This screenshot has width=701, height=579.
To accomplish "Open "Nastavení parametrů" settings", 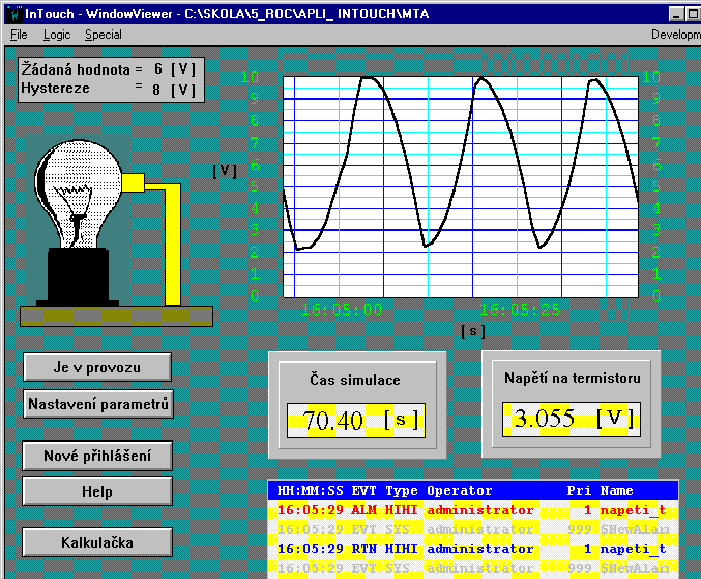I will click(97, 403).
